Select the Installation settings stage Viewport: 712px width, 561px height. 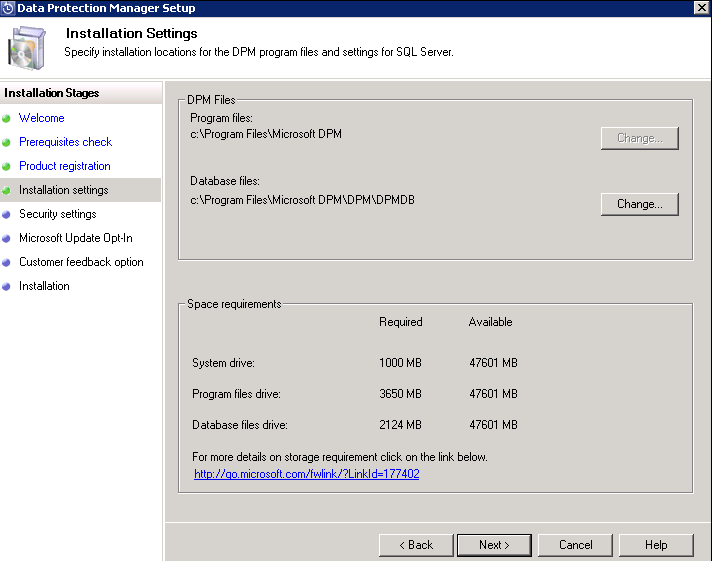63,190
